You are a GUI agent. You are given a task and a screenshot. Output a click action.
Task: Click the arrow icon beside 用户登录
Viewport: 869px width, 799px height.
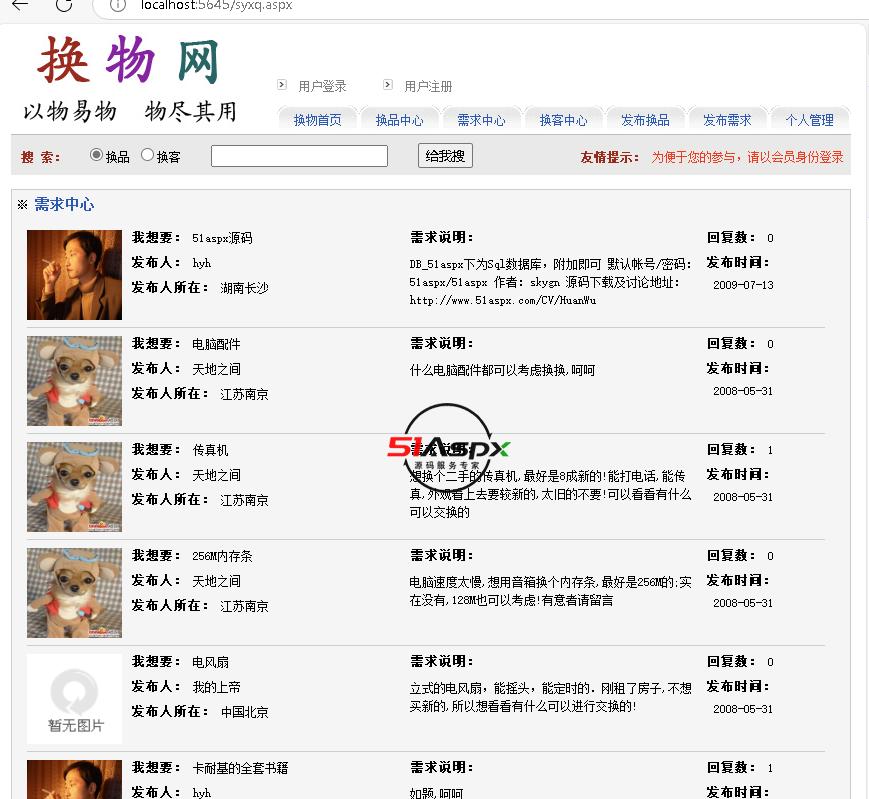282,85
